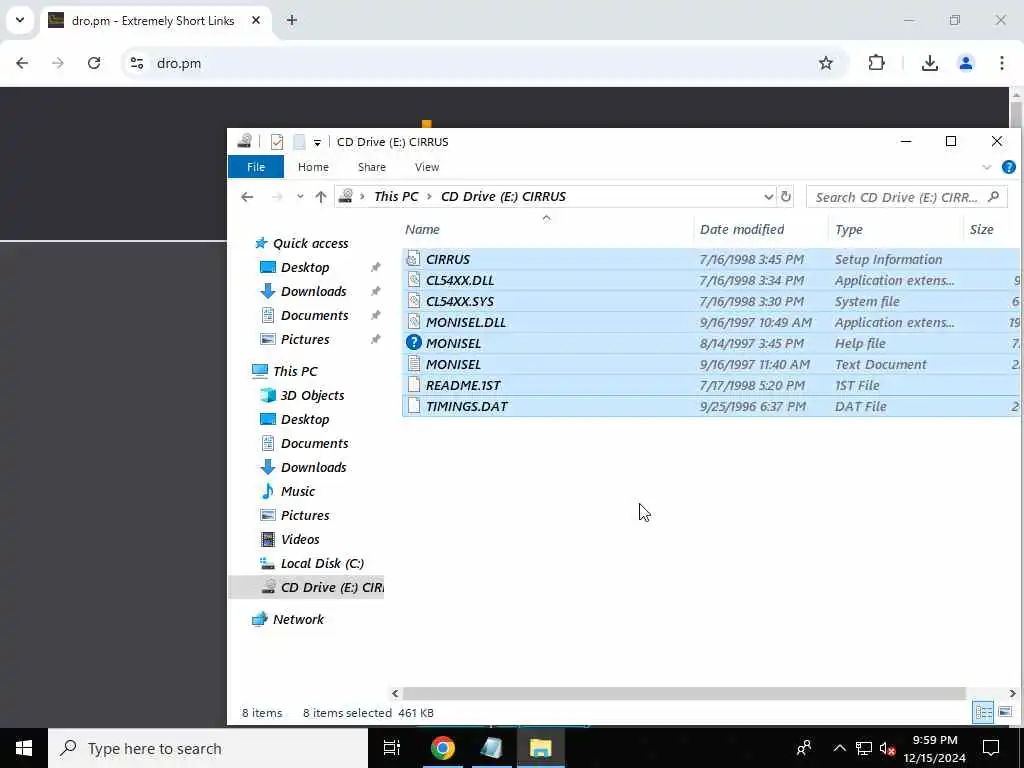Close the dro.pm Chrome tab
This screenshot has width=1024, height=768.
[256, 20]
